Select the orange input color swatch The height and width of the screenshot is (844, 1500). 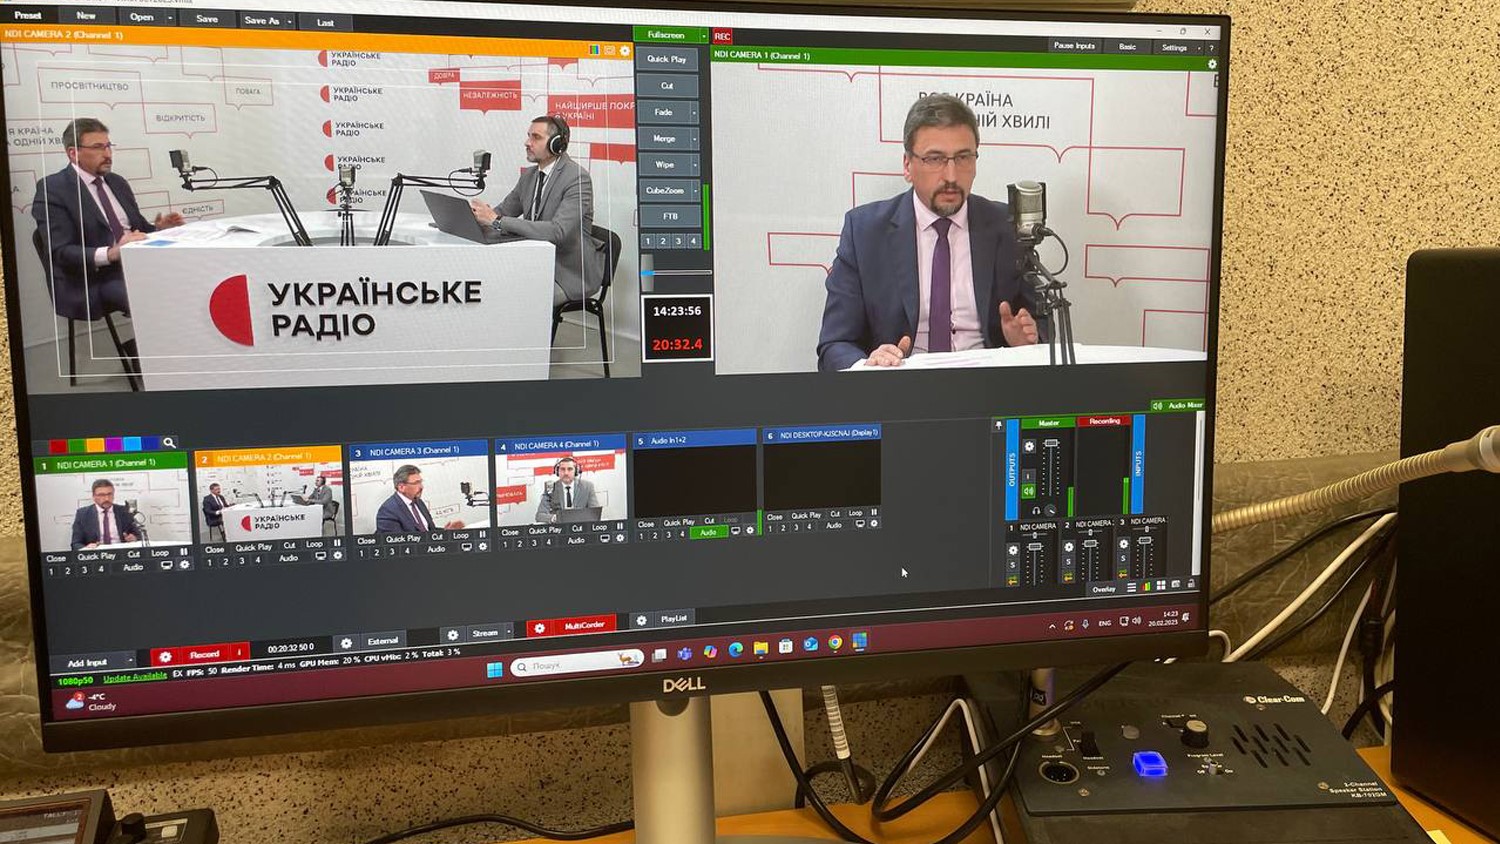(x=95, y=445)
